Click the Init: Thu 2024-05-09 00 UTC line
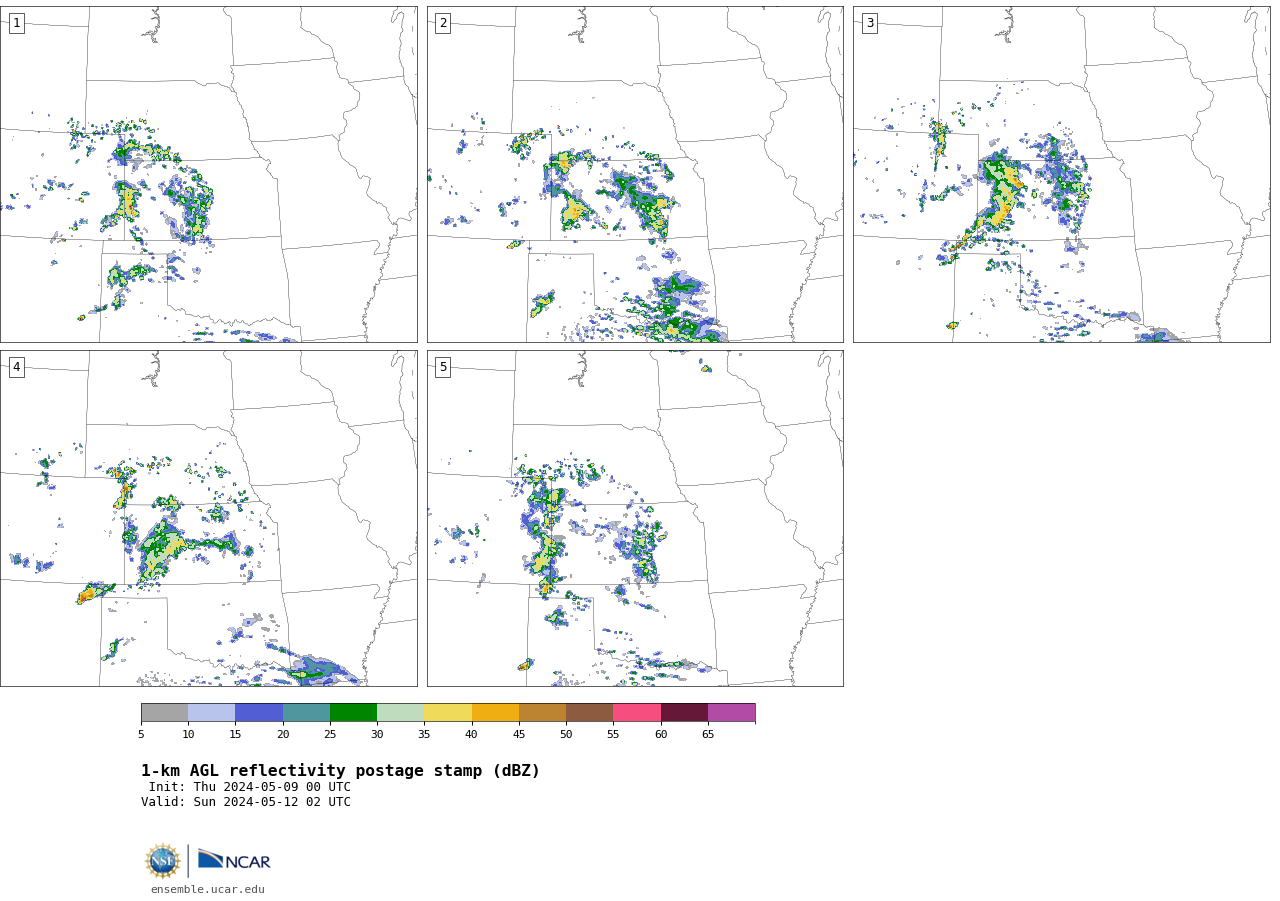This screenshot has height=901, width=1280. pos(250,787)
